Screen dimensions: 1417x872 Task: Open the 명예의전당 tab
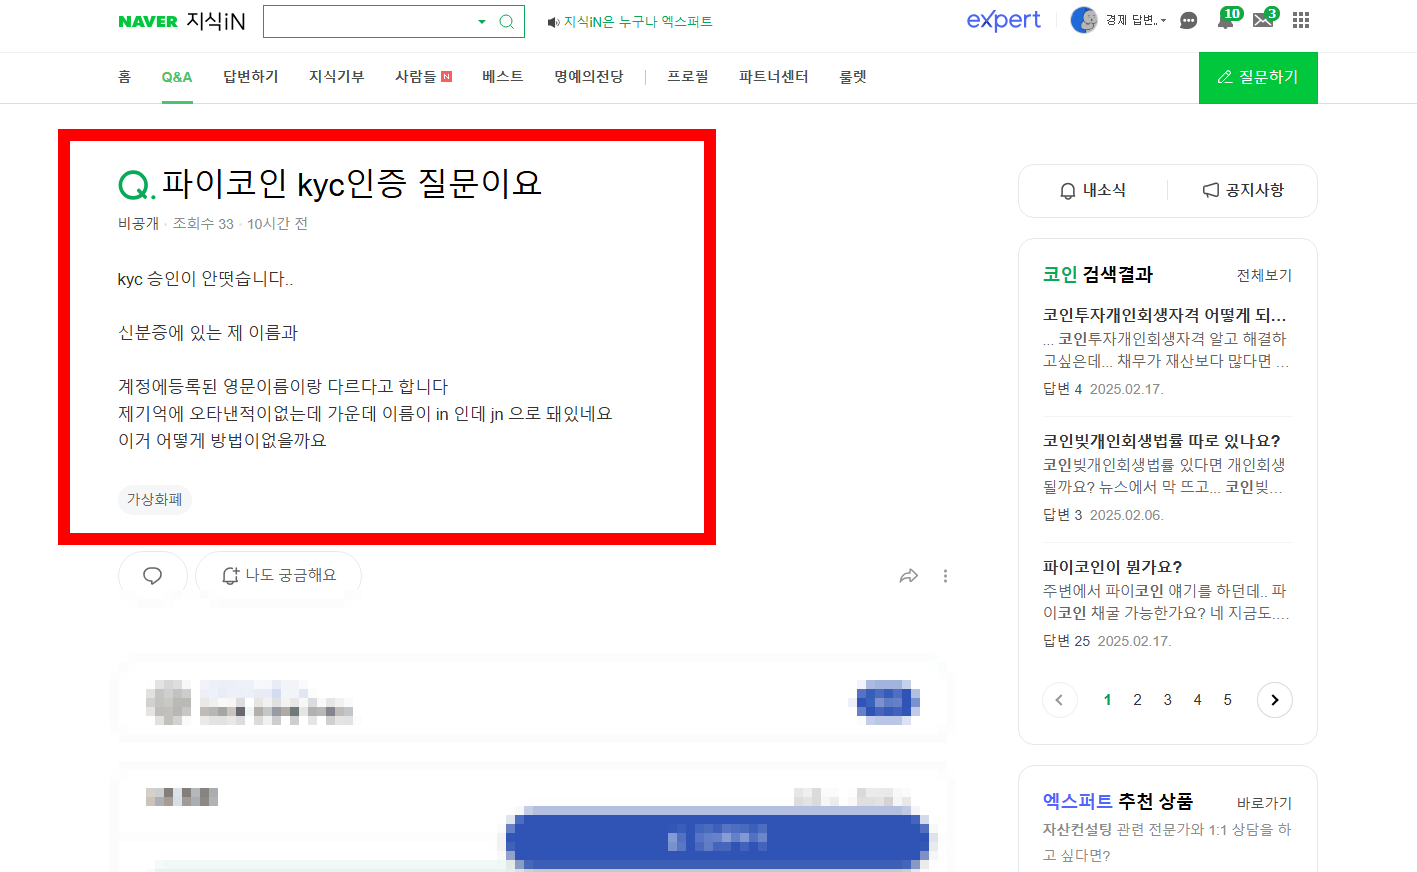[589, 77]
